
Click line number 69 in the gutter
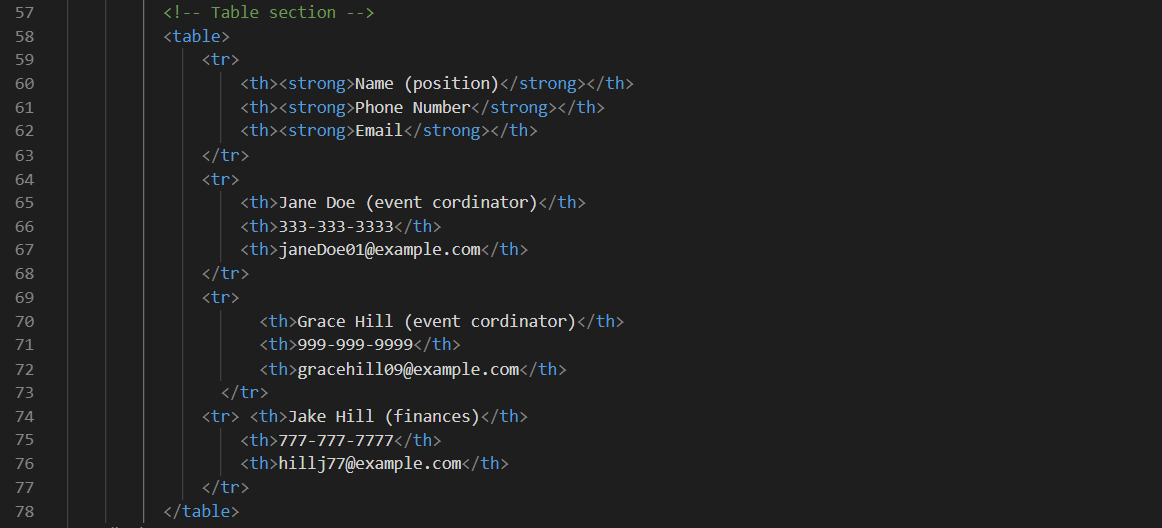tap(24, 297)
